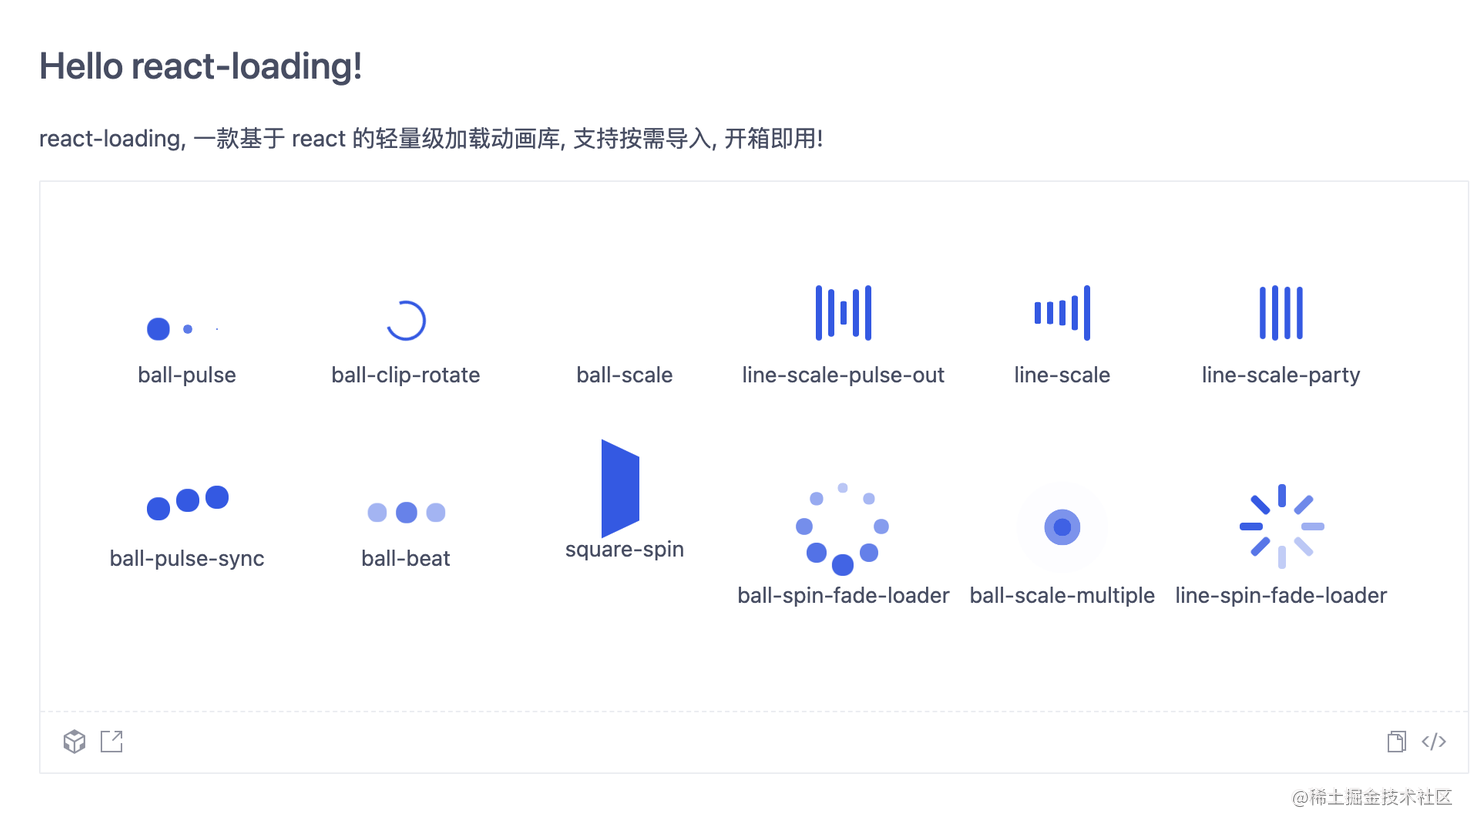The image size is (1476, 831).
Task: Open the 稀土掘金技术社区 watermark link
Action: click(x=1371, y=798)
